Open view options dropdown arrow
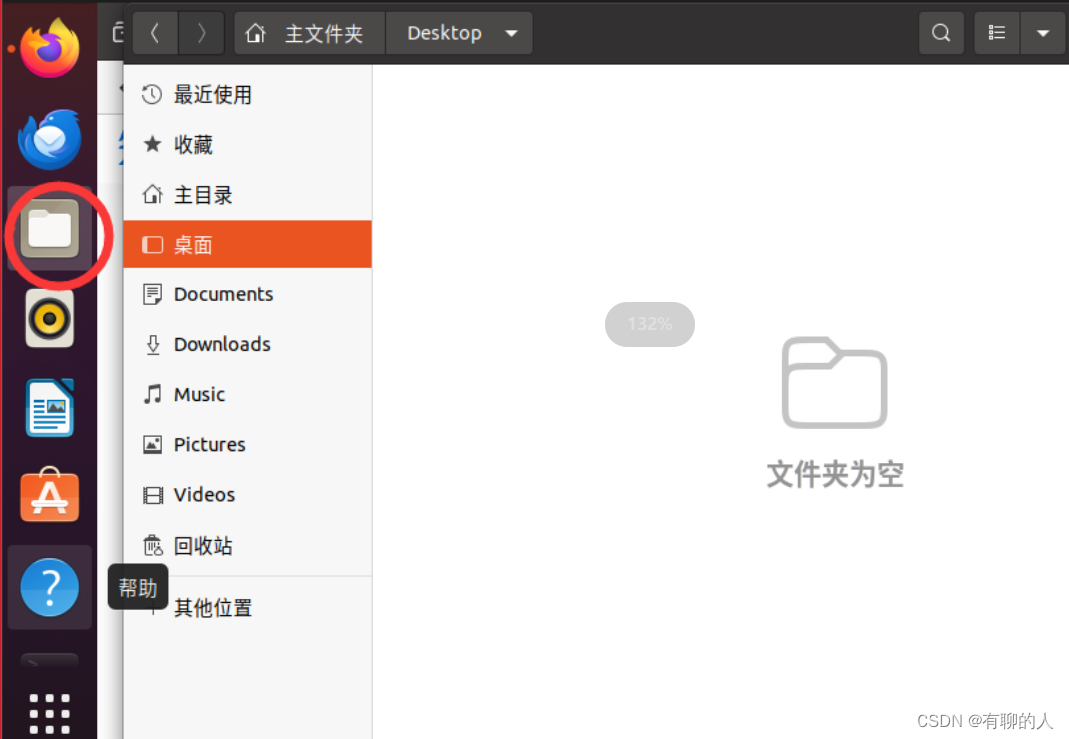 tap(1042, 33)
